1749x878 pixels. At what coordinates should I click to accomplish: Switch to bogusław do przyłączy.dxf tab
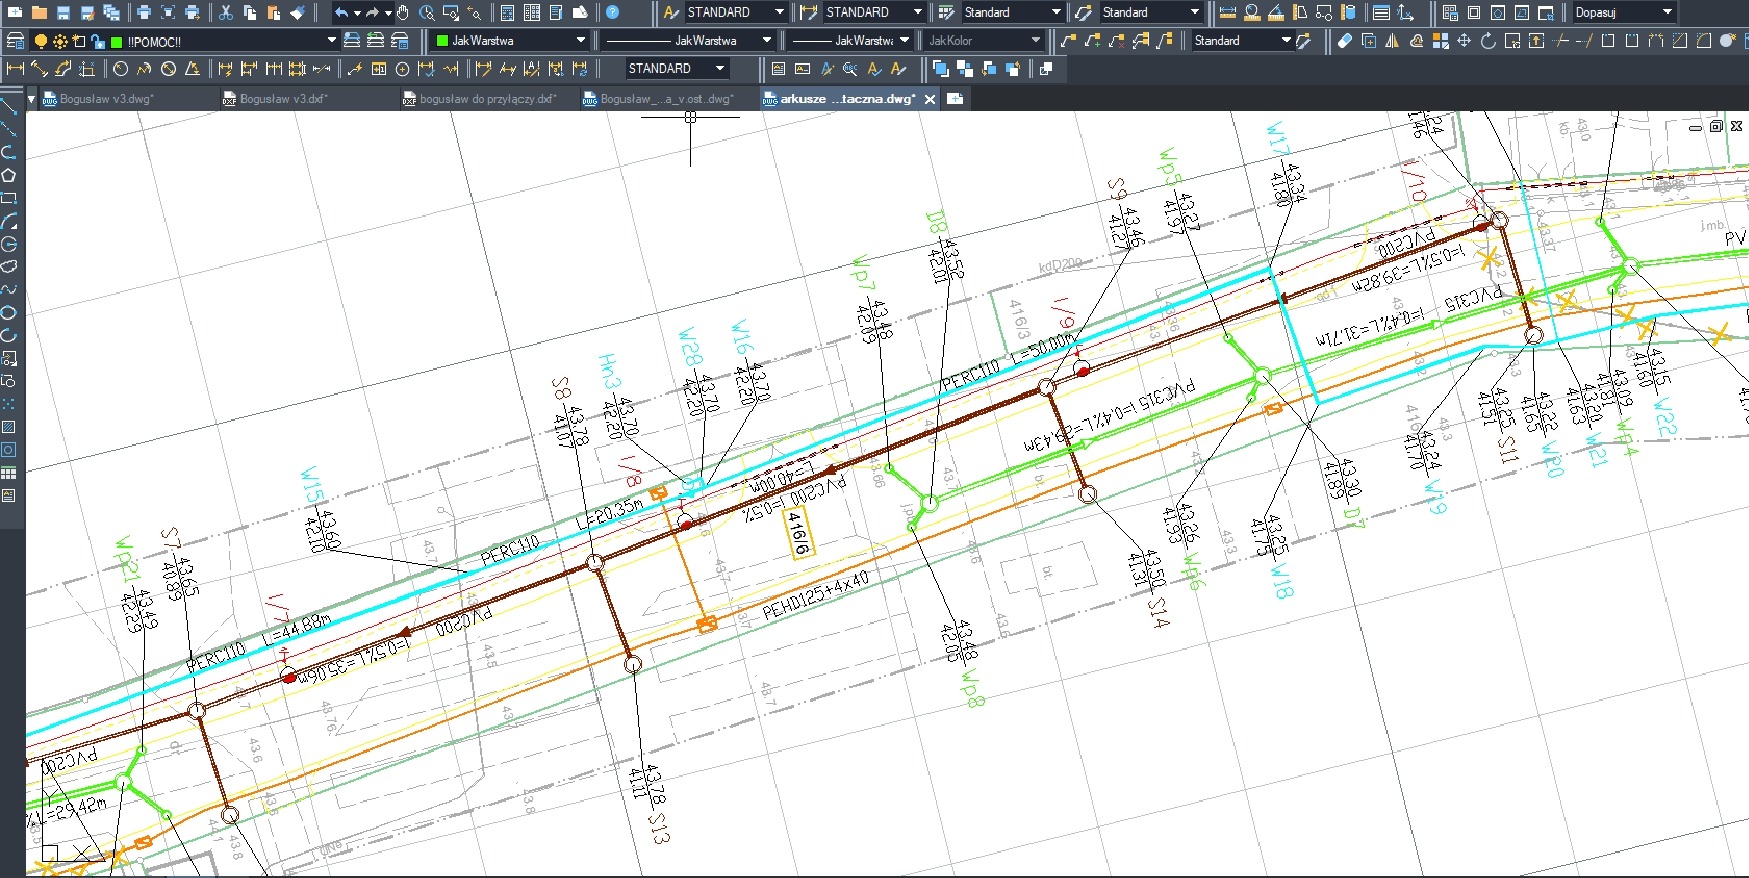[486, 99]
